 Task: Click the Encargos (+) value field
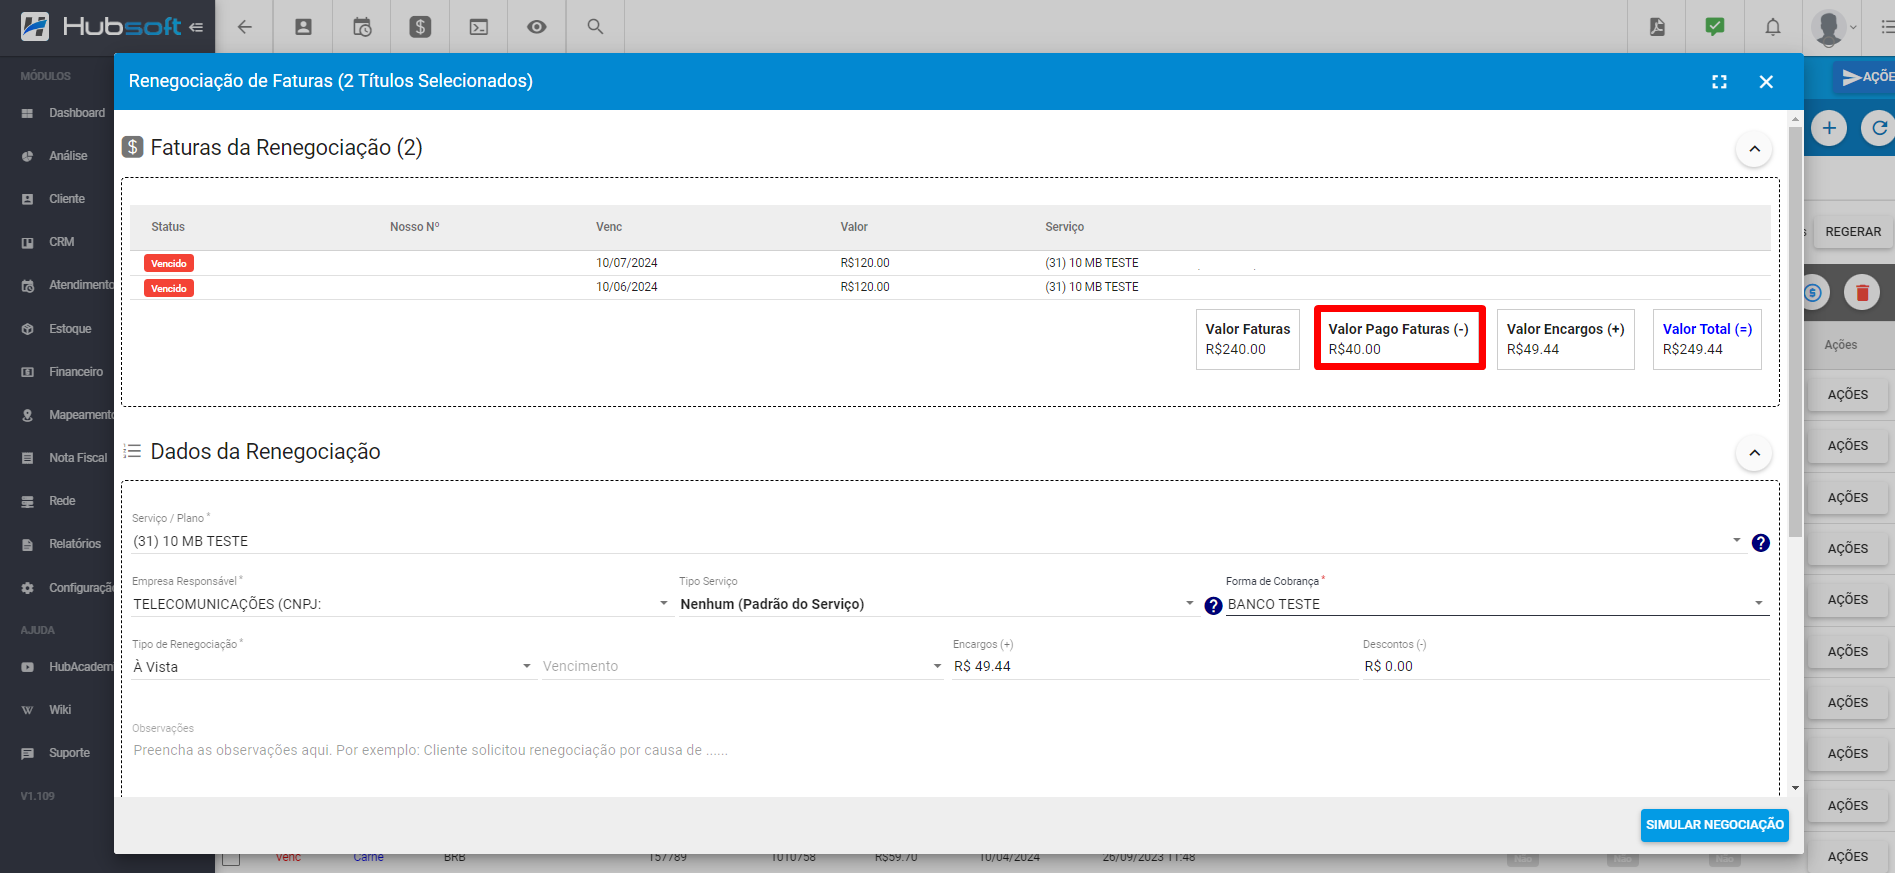click(x=1154, y=667)
